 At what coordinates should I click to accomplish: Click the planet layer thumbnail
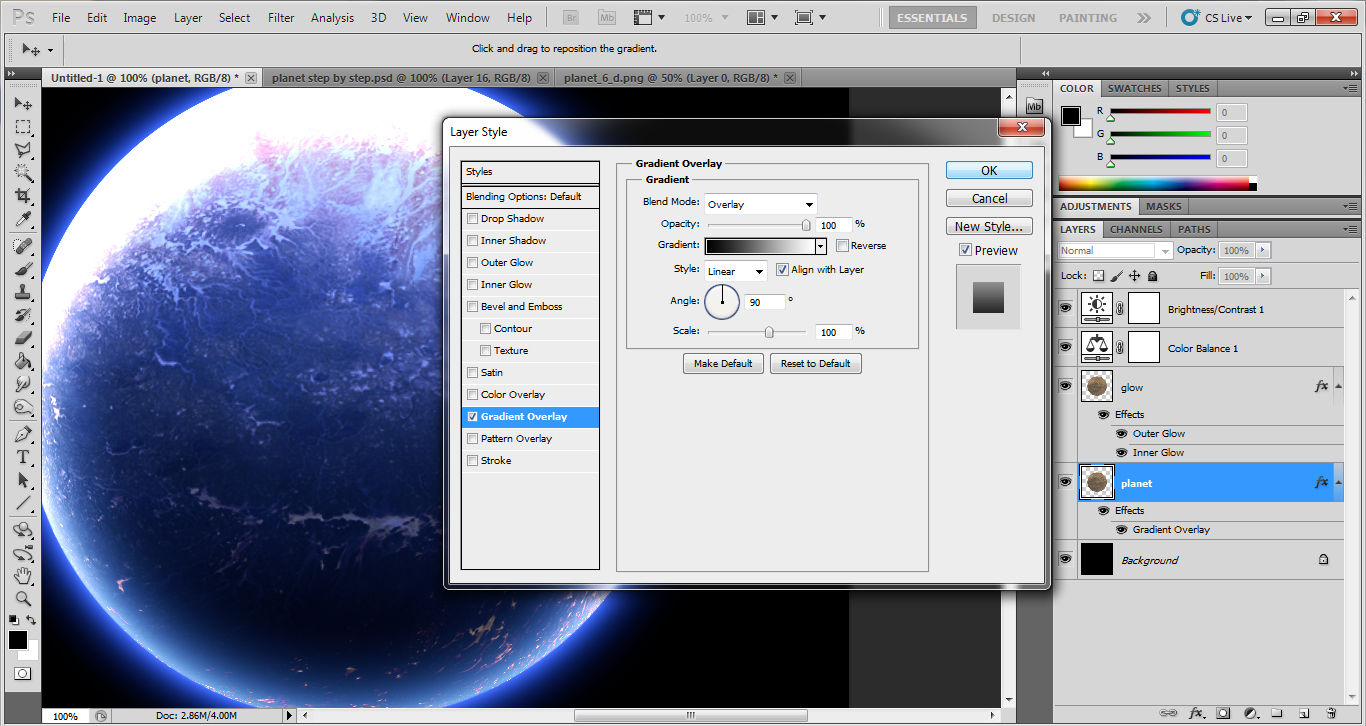point(1097,482)
